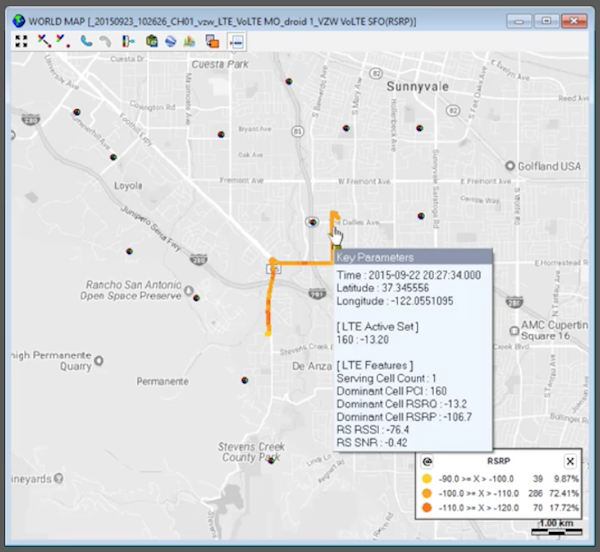Click the gray hang-up phone icon
The width and height of the screenshot is (600, 552).
pyautogui.click(x=105, y=41)
